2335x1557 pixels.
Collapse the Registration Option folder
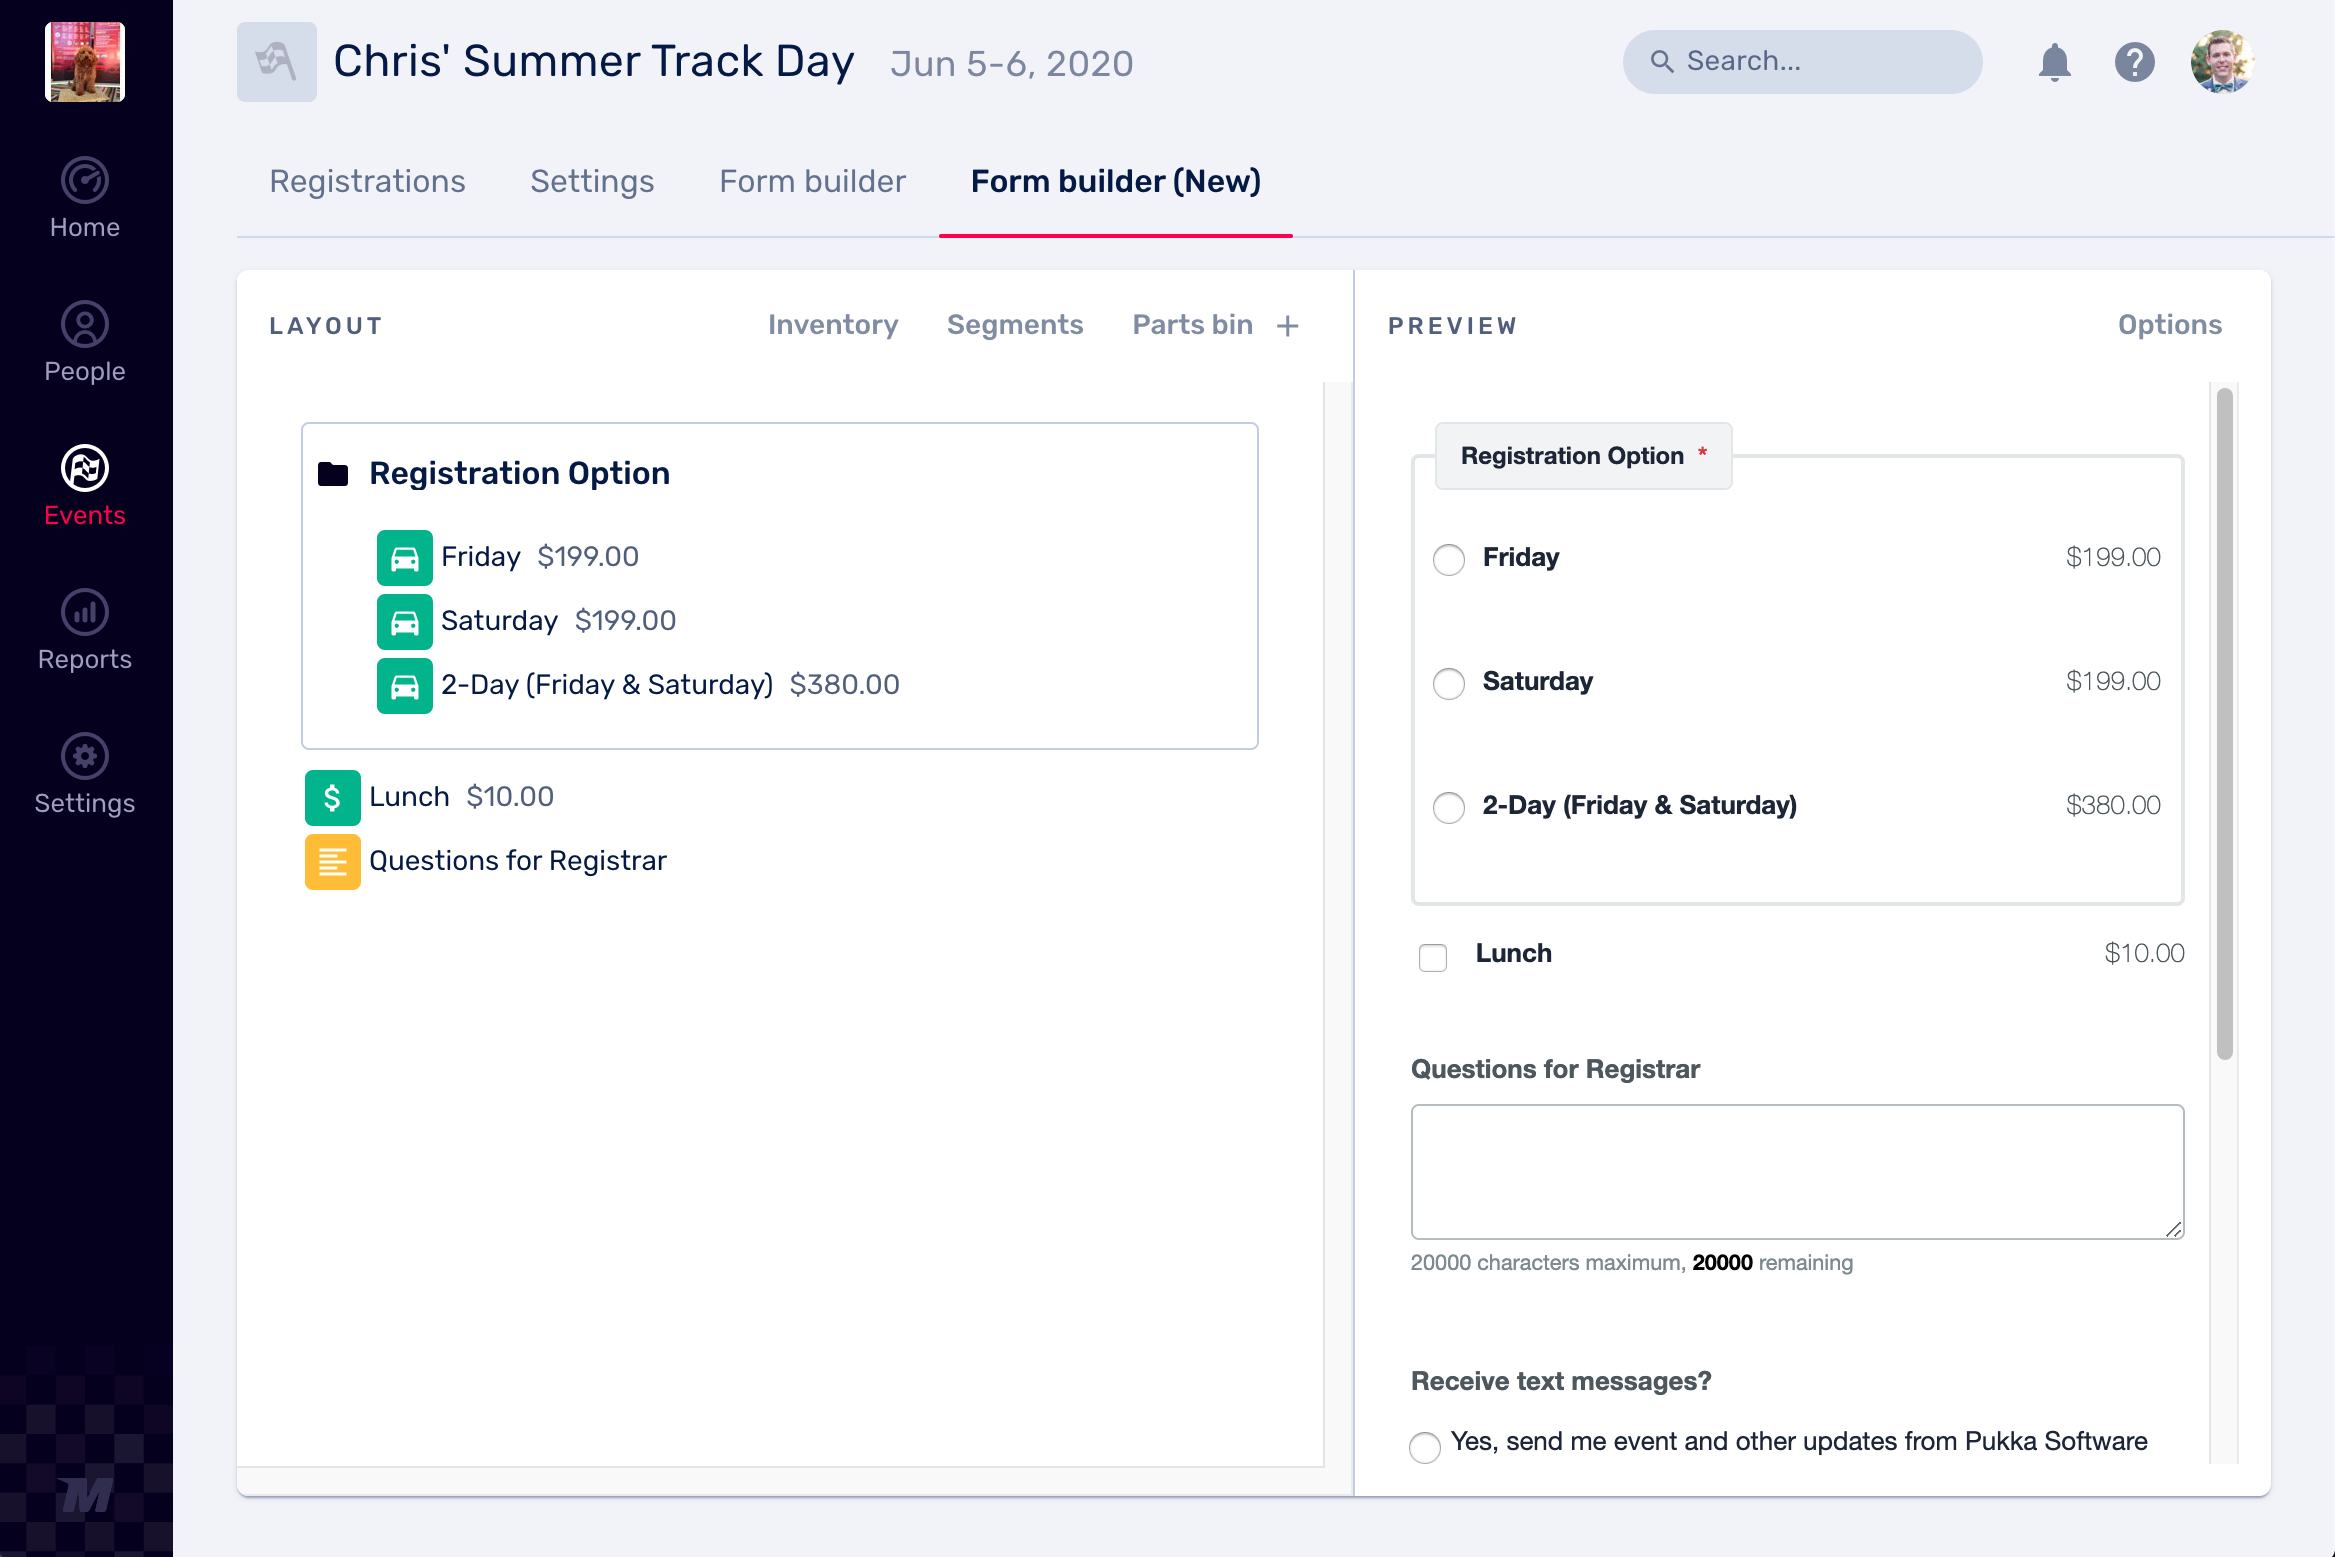[x=333, y=474]
